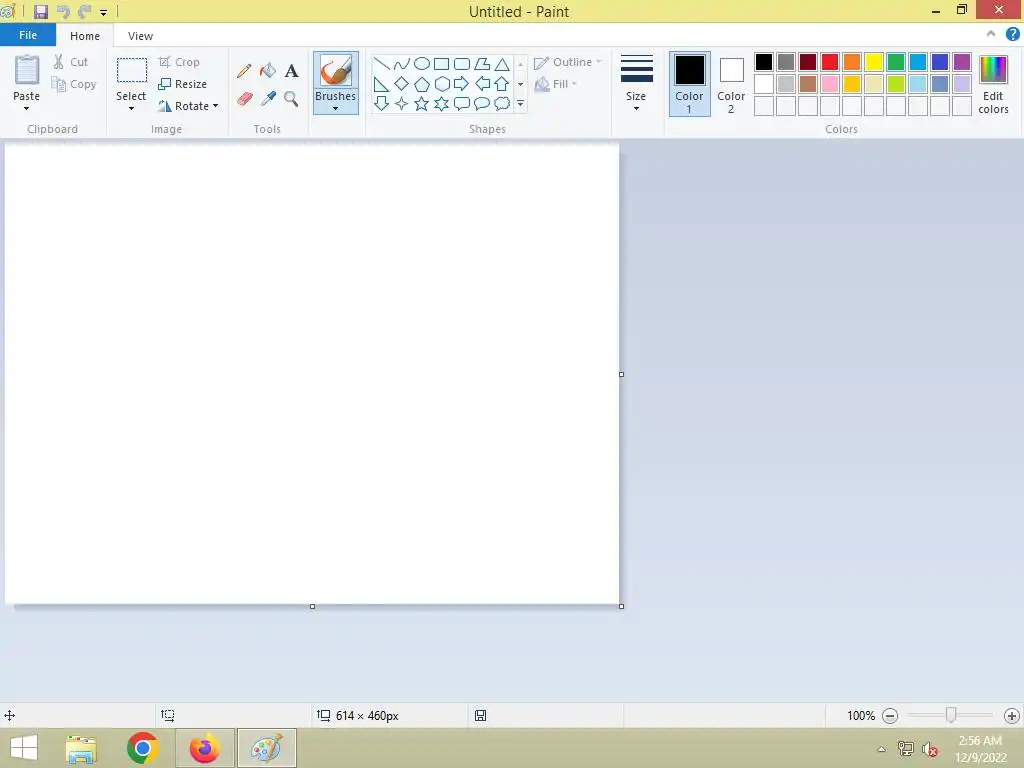Choose the Rectangle shape

(x=441, y=63)
